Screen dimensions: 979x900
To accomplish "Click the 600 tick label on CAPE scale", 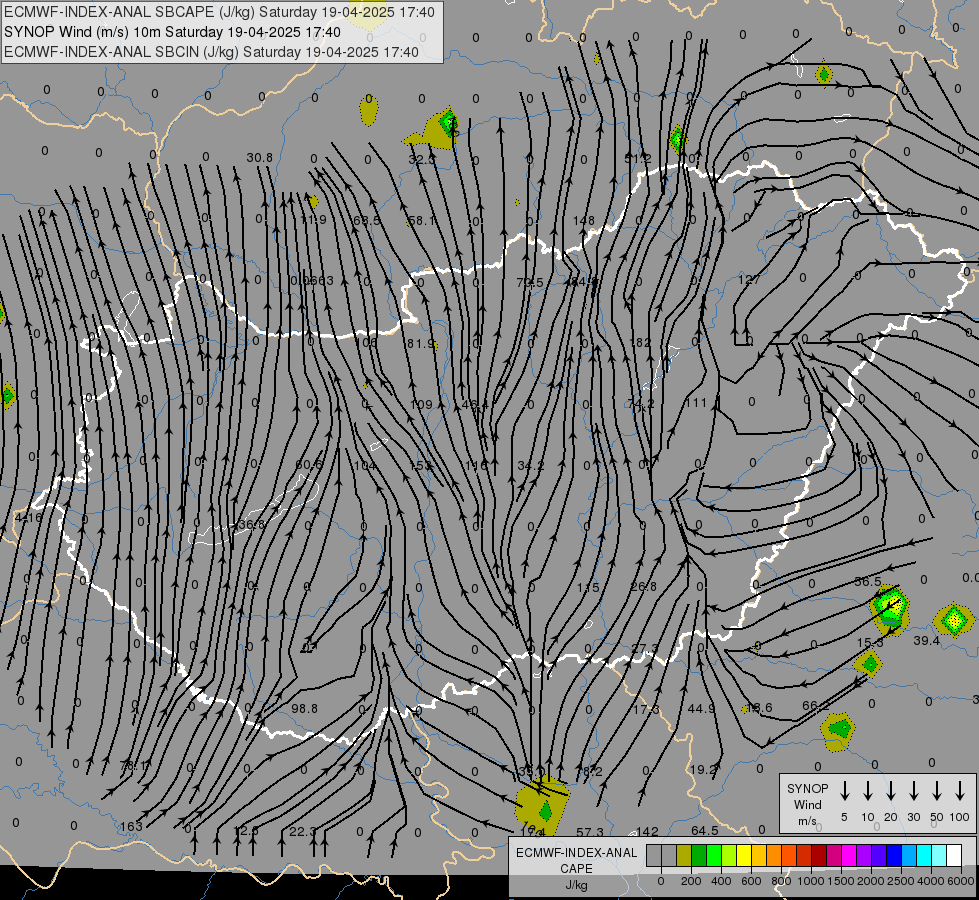I will [751, 881].
